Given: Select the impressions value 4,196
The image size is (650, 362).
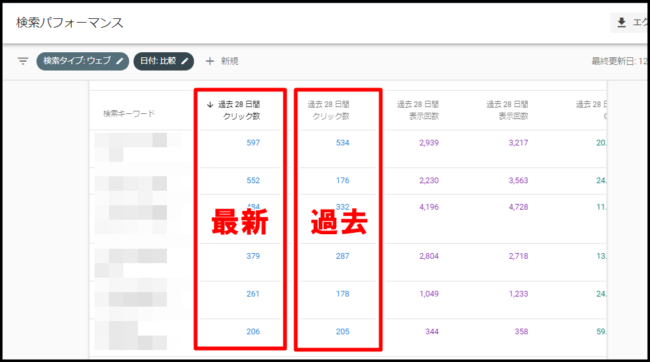Looking at the screenshot, I should pos(429,207).
